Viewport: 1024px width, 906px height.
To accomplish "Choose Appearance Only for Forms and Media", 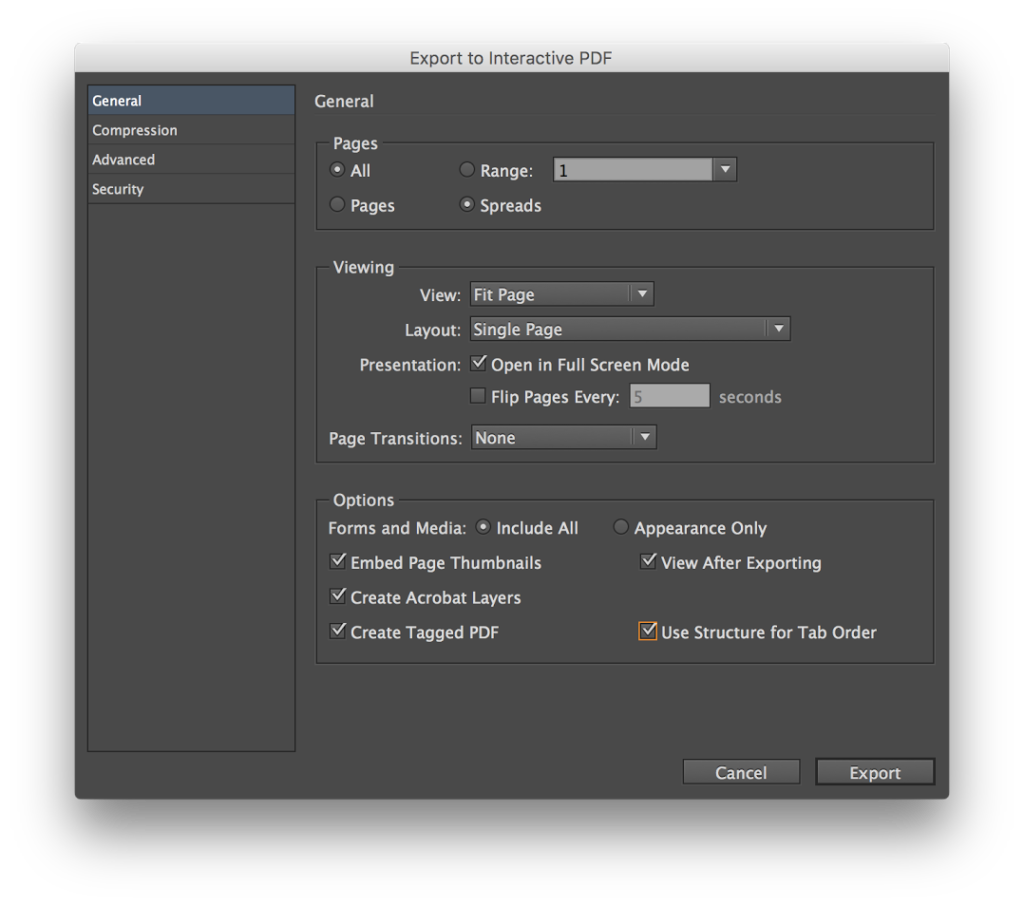I will pos(621,527).
